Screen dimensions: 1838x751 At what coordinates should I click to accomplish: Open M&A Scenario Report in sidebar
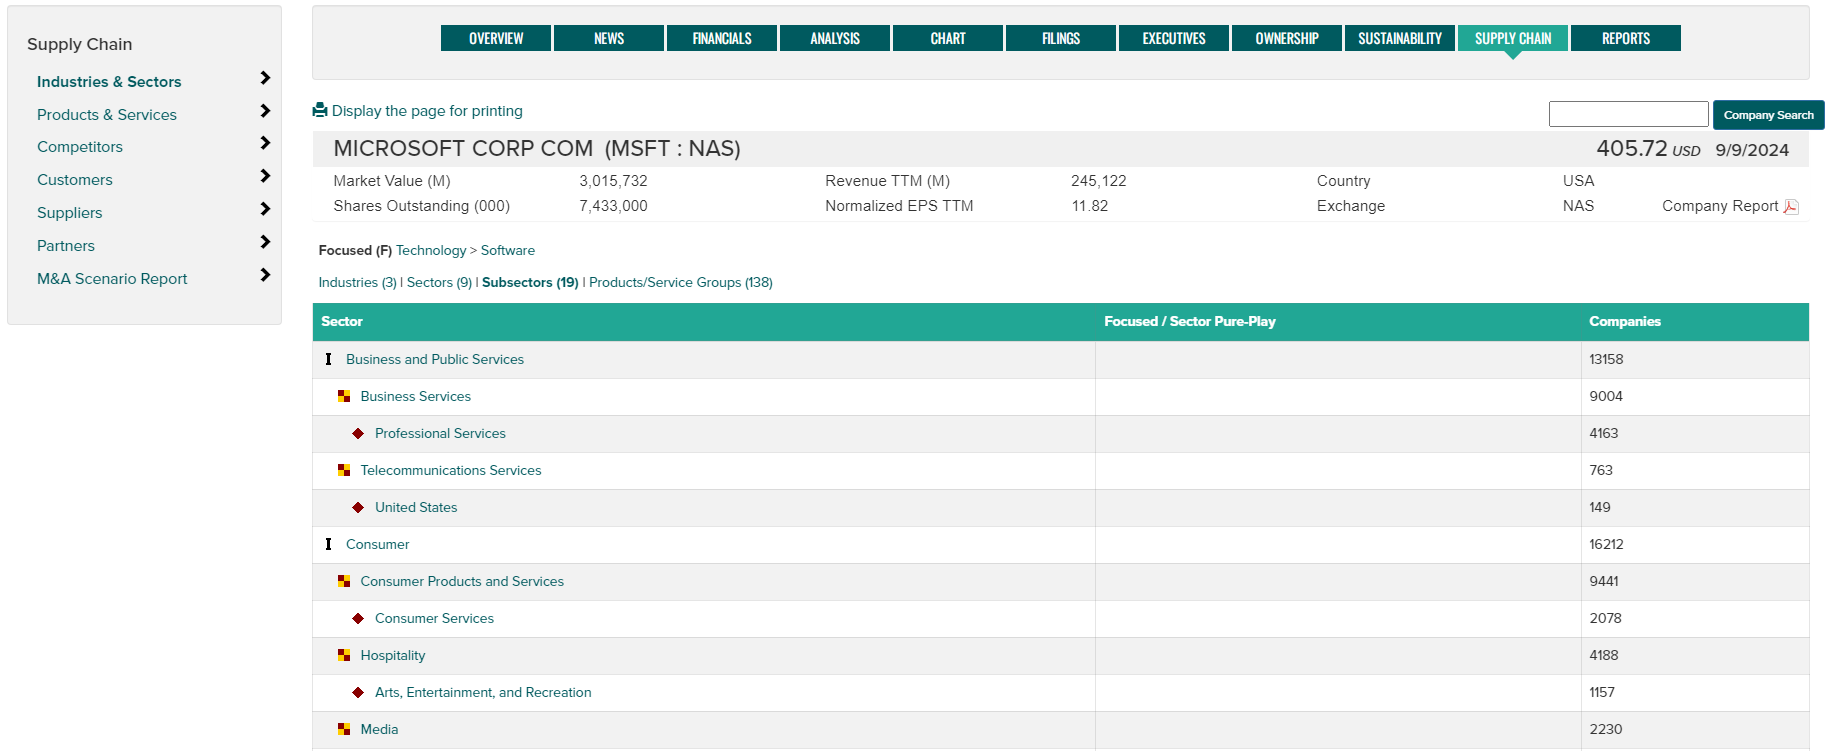click(112, 279)
